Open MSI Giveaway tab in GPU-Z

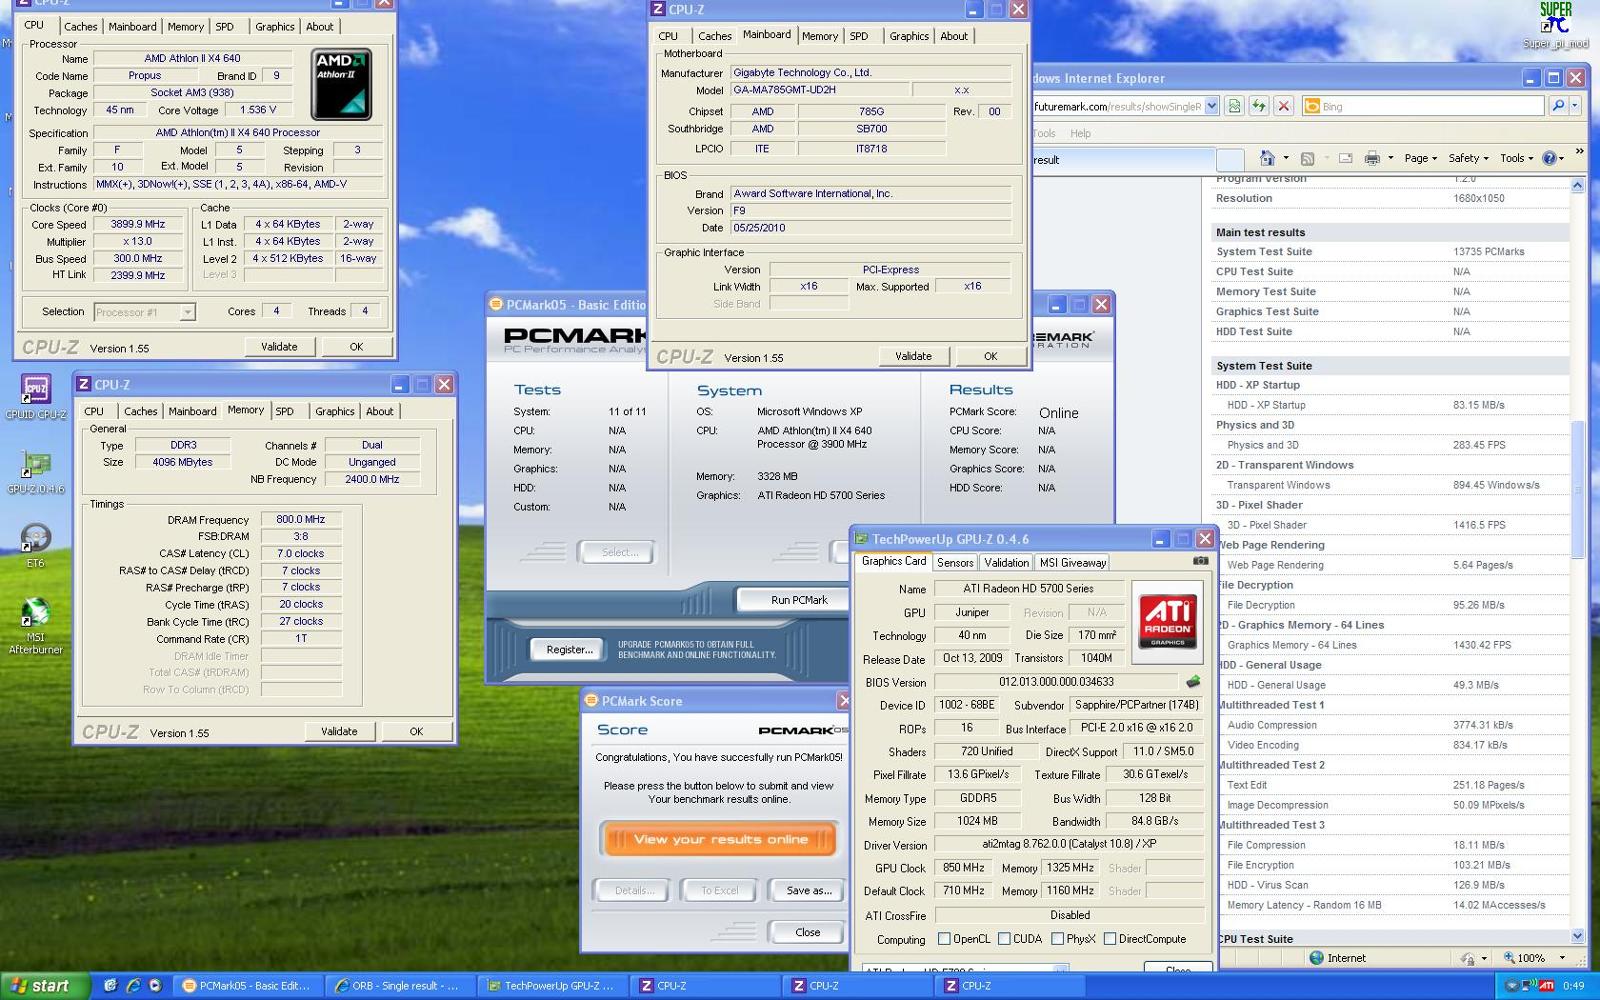1072,563
